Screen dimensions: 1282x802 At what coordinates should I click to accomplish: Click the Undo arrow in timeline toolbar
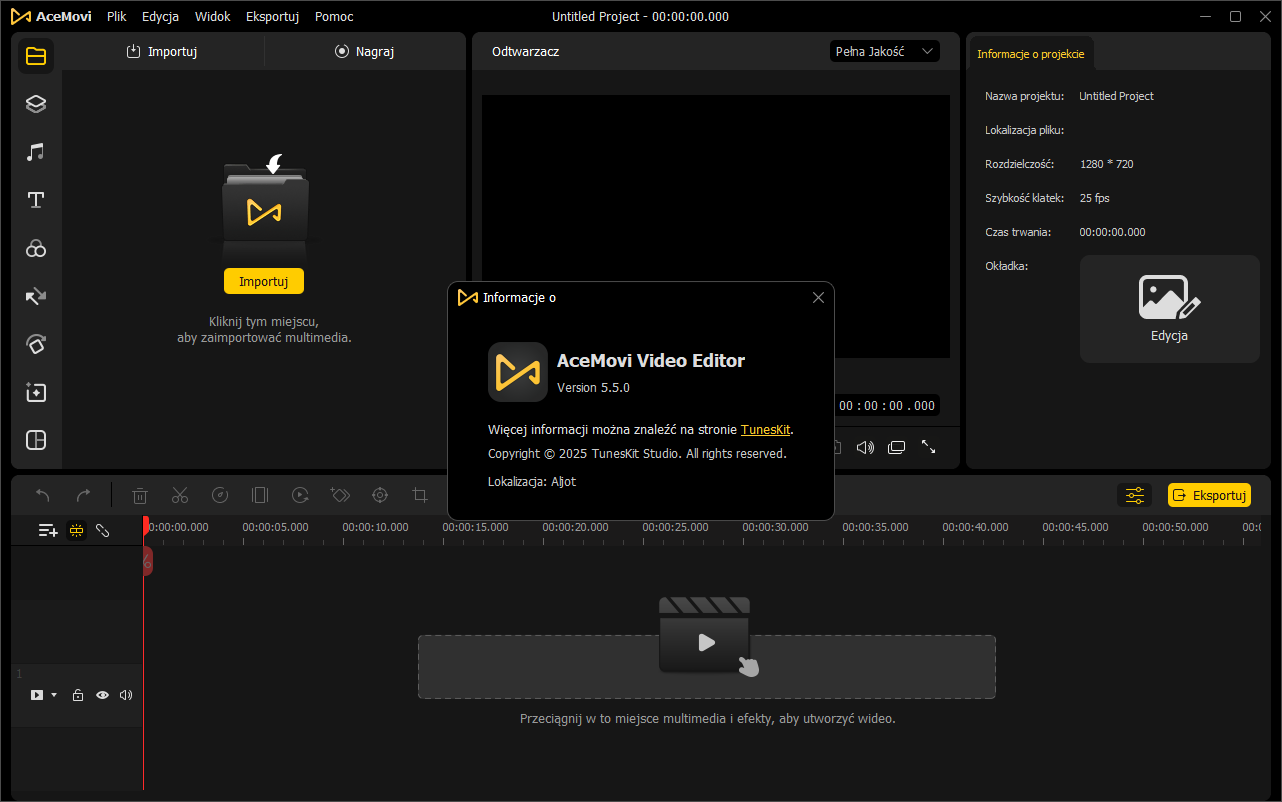pyautogui.click(x=43, y=495)
